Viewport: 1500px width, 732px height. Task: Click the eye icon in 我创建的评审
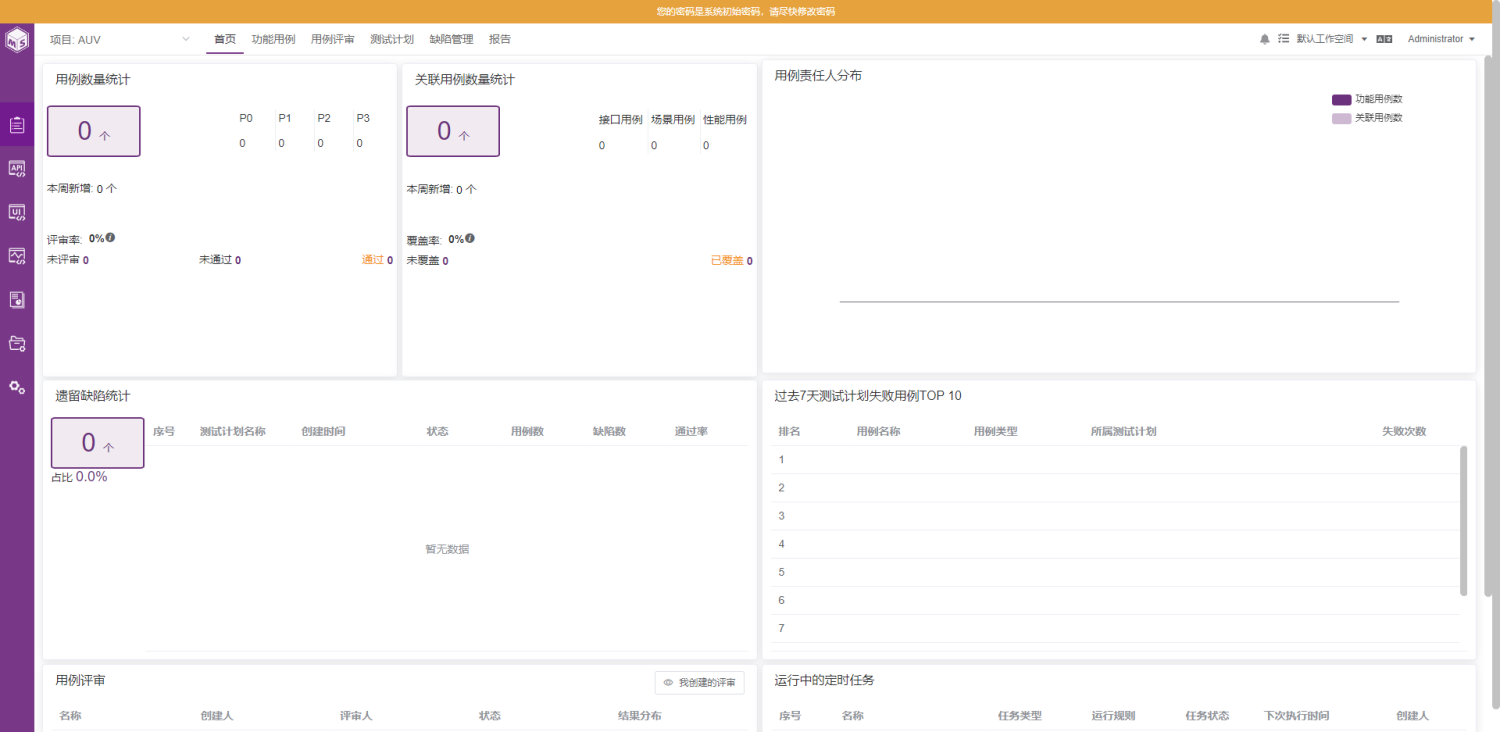[668, 683]
